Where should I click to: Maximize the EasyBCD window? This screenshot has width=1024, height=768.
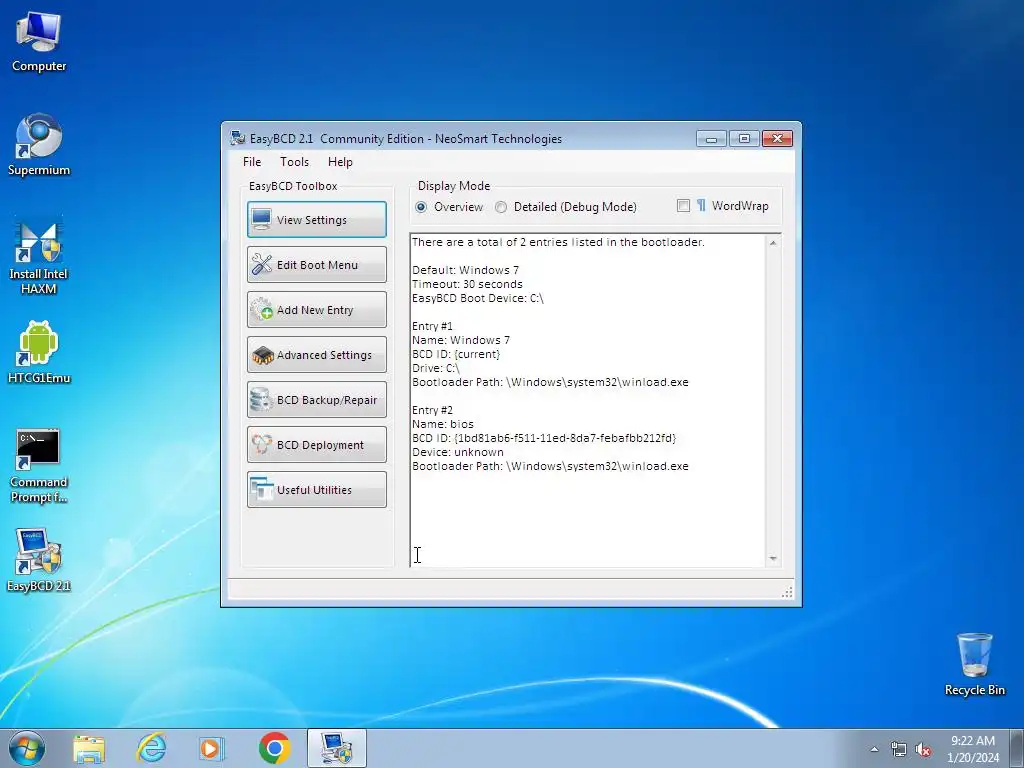click(744, 138)
